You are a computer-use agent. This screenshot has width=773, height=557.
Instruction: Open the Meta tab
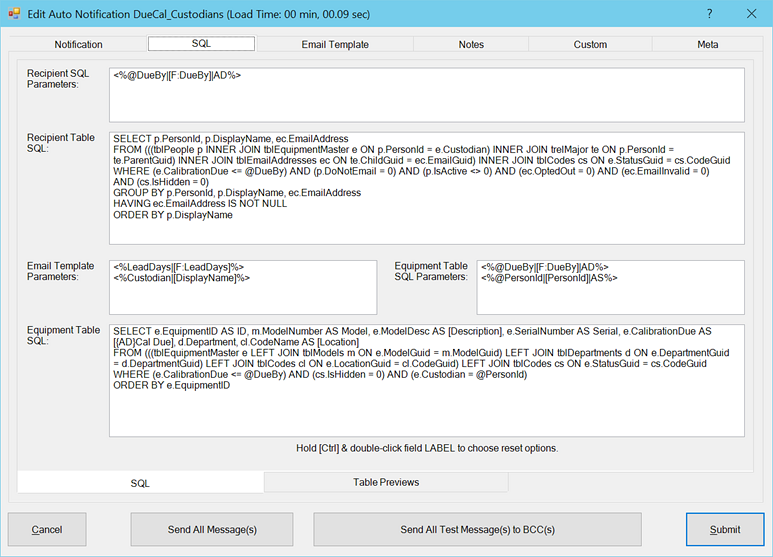click(x=707, y=44)
